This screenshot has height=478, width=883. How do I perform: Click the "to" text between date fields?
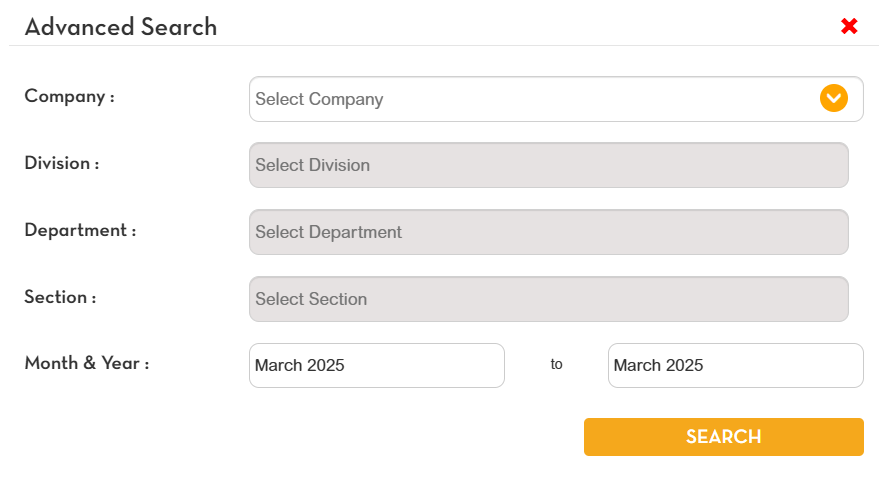click(x=556, y=364)
